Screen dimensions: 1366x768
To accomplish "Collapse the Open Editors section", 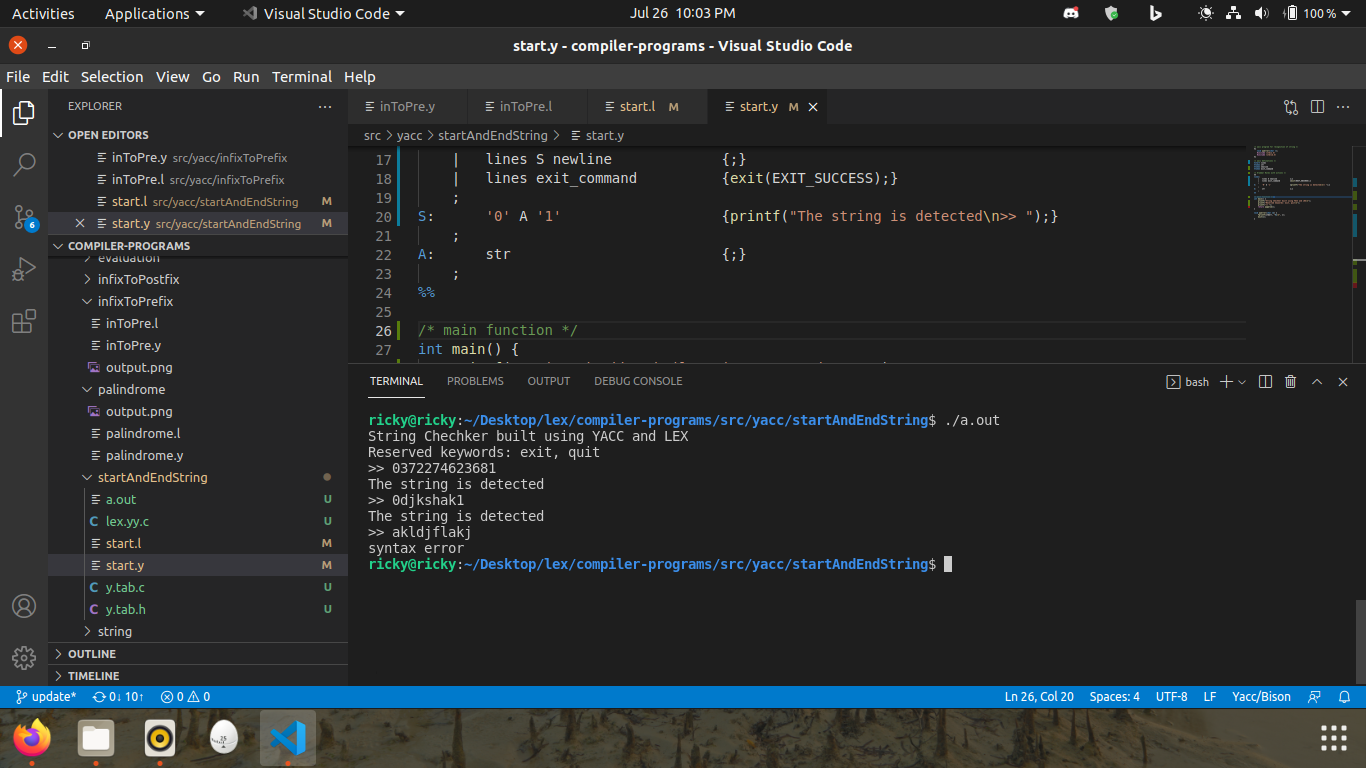I will coord(198,135).
